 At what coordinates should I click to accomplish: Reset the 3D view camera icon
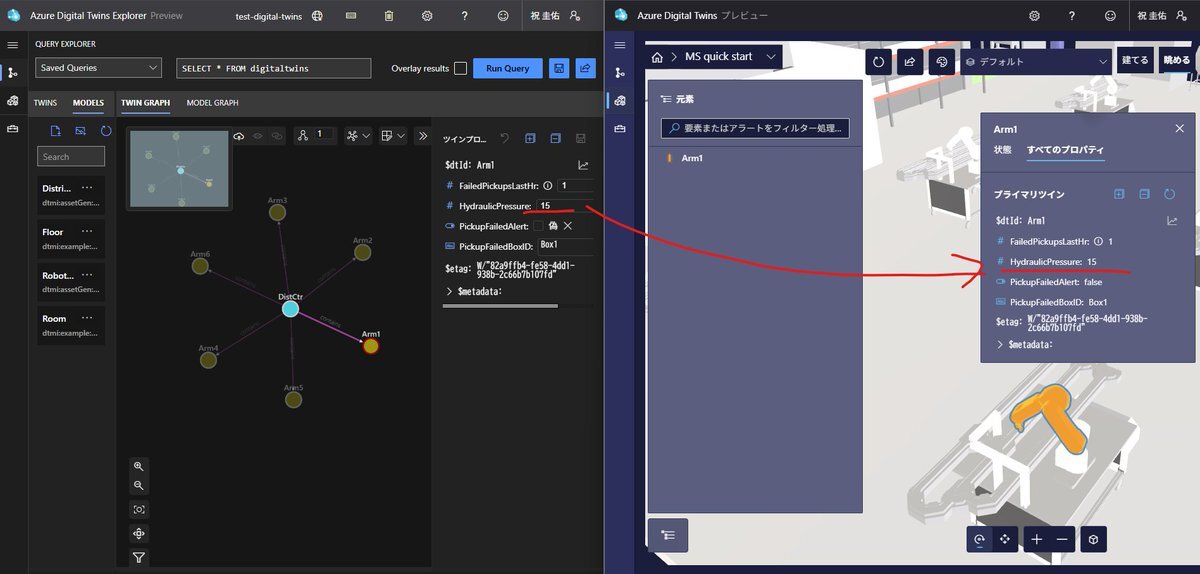pyautogui.click(x=878, y=61)
